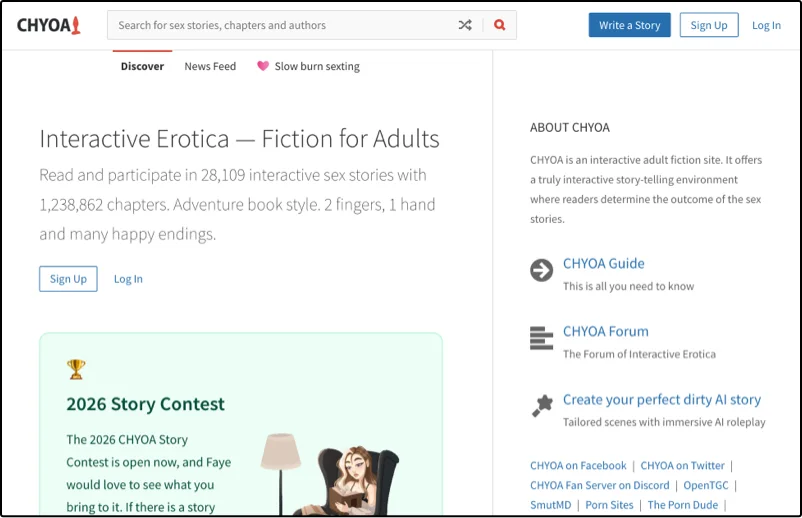Click Sign Up button below the intro text
This screenshot has height=518, width=802.
coord(68,279)
